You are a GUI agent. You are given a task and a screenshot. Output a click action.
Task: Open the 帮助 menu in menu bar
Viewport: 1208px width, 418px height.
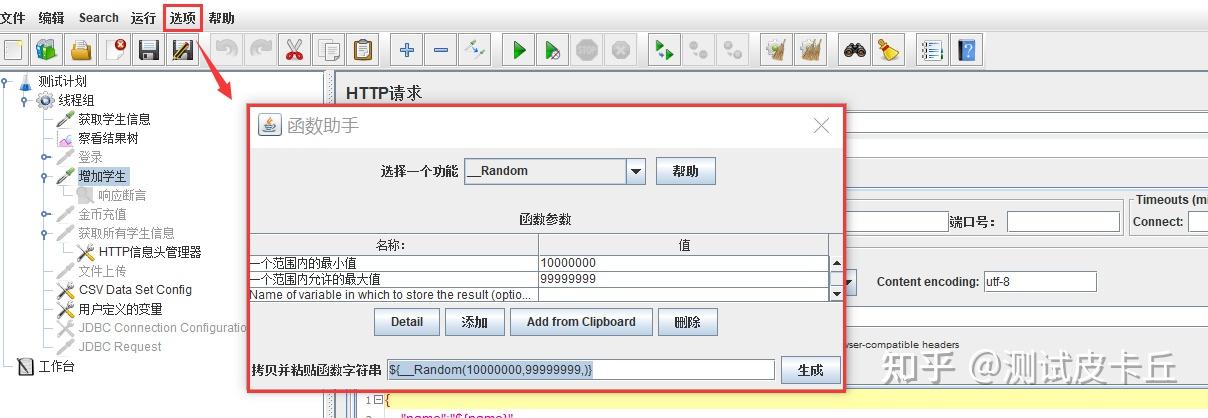(222, 18)
